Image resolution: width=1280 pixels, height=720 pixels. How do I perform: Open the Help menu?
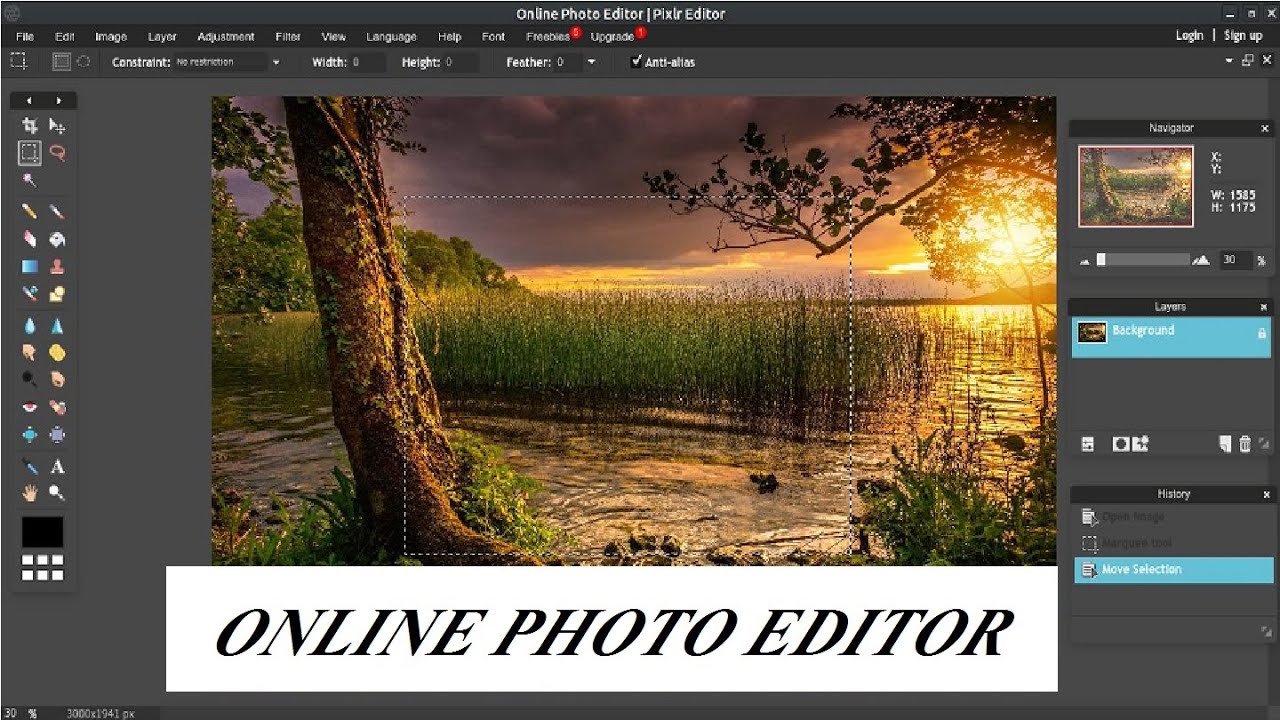point(450,36)
